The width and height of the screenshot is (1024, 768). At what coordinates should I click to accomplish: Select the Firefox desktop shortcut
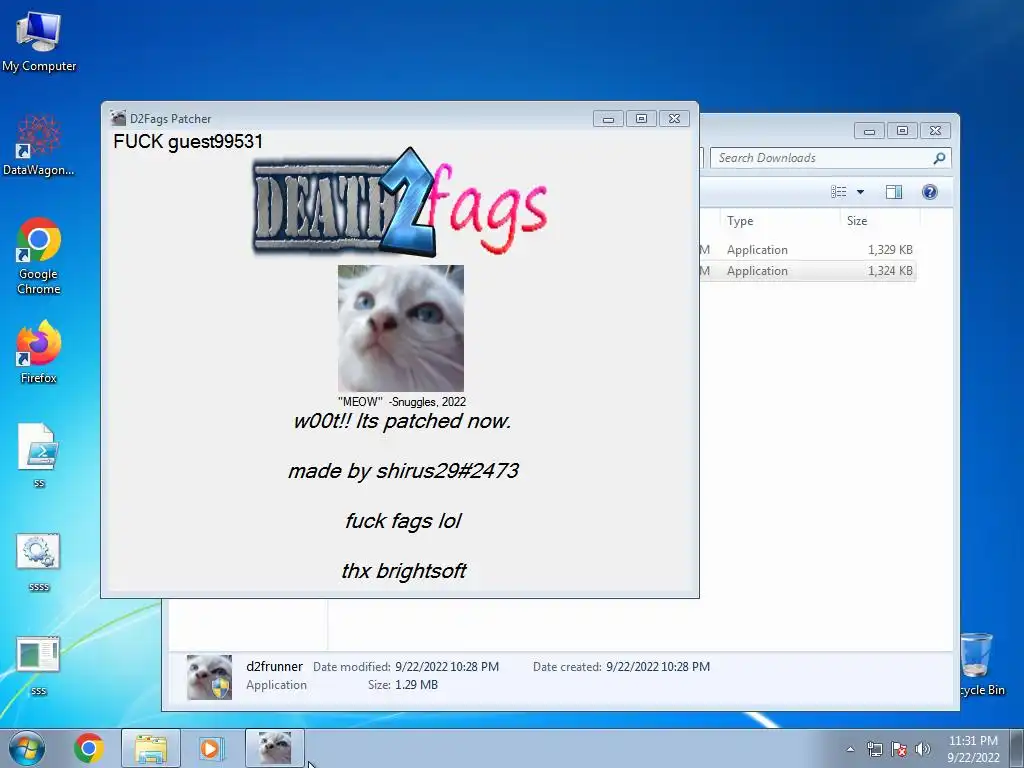(x=39, y=351)
